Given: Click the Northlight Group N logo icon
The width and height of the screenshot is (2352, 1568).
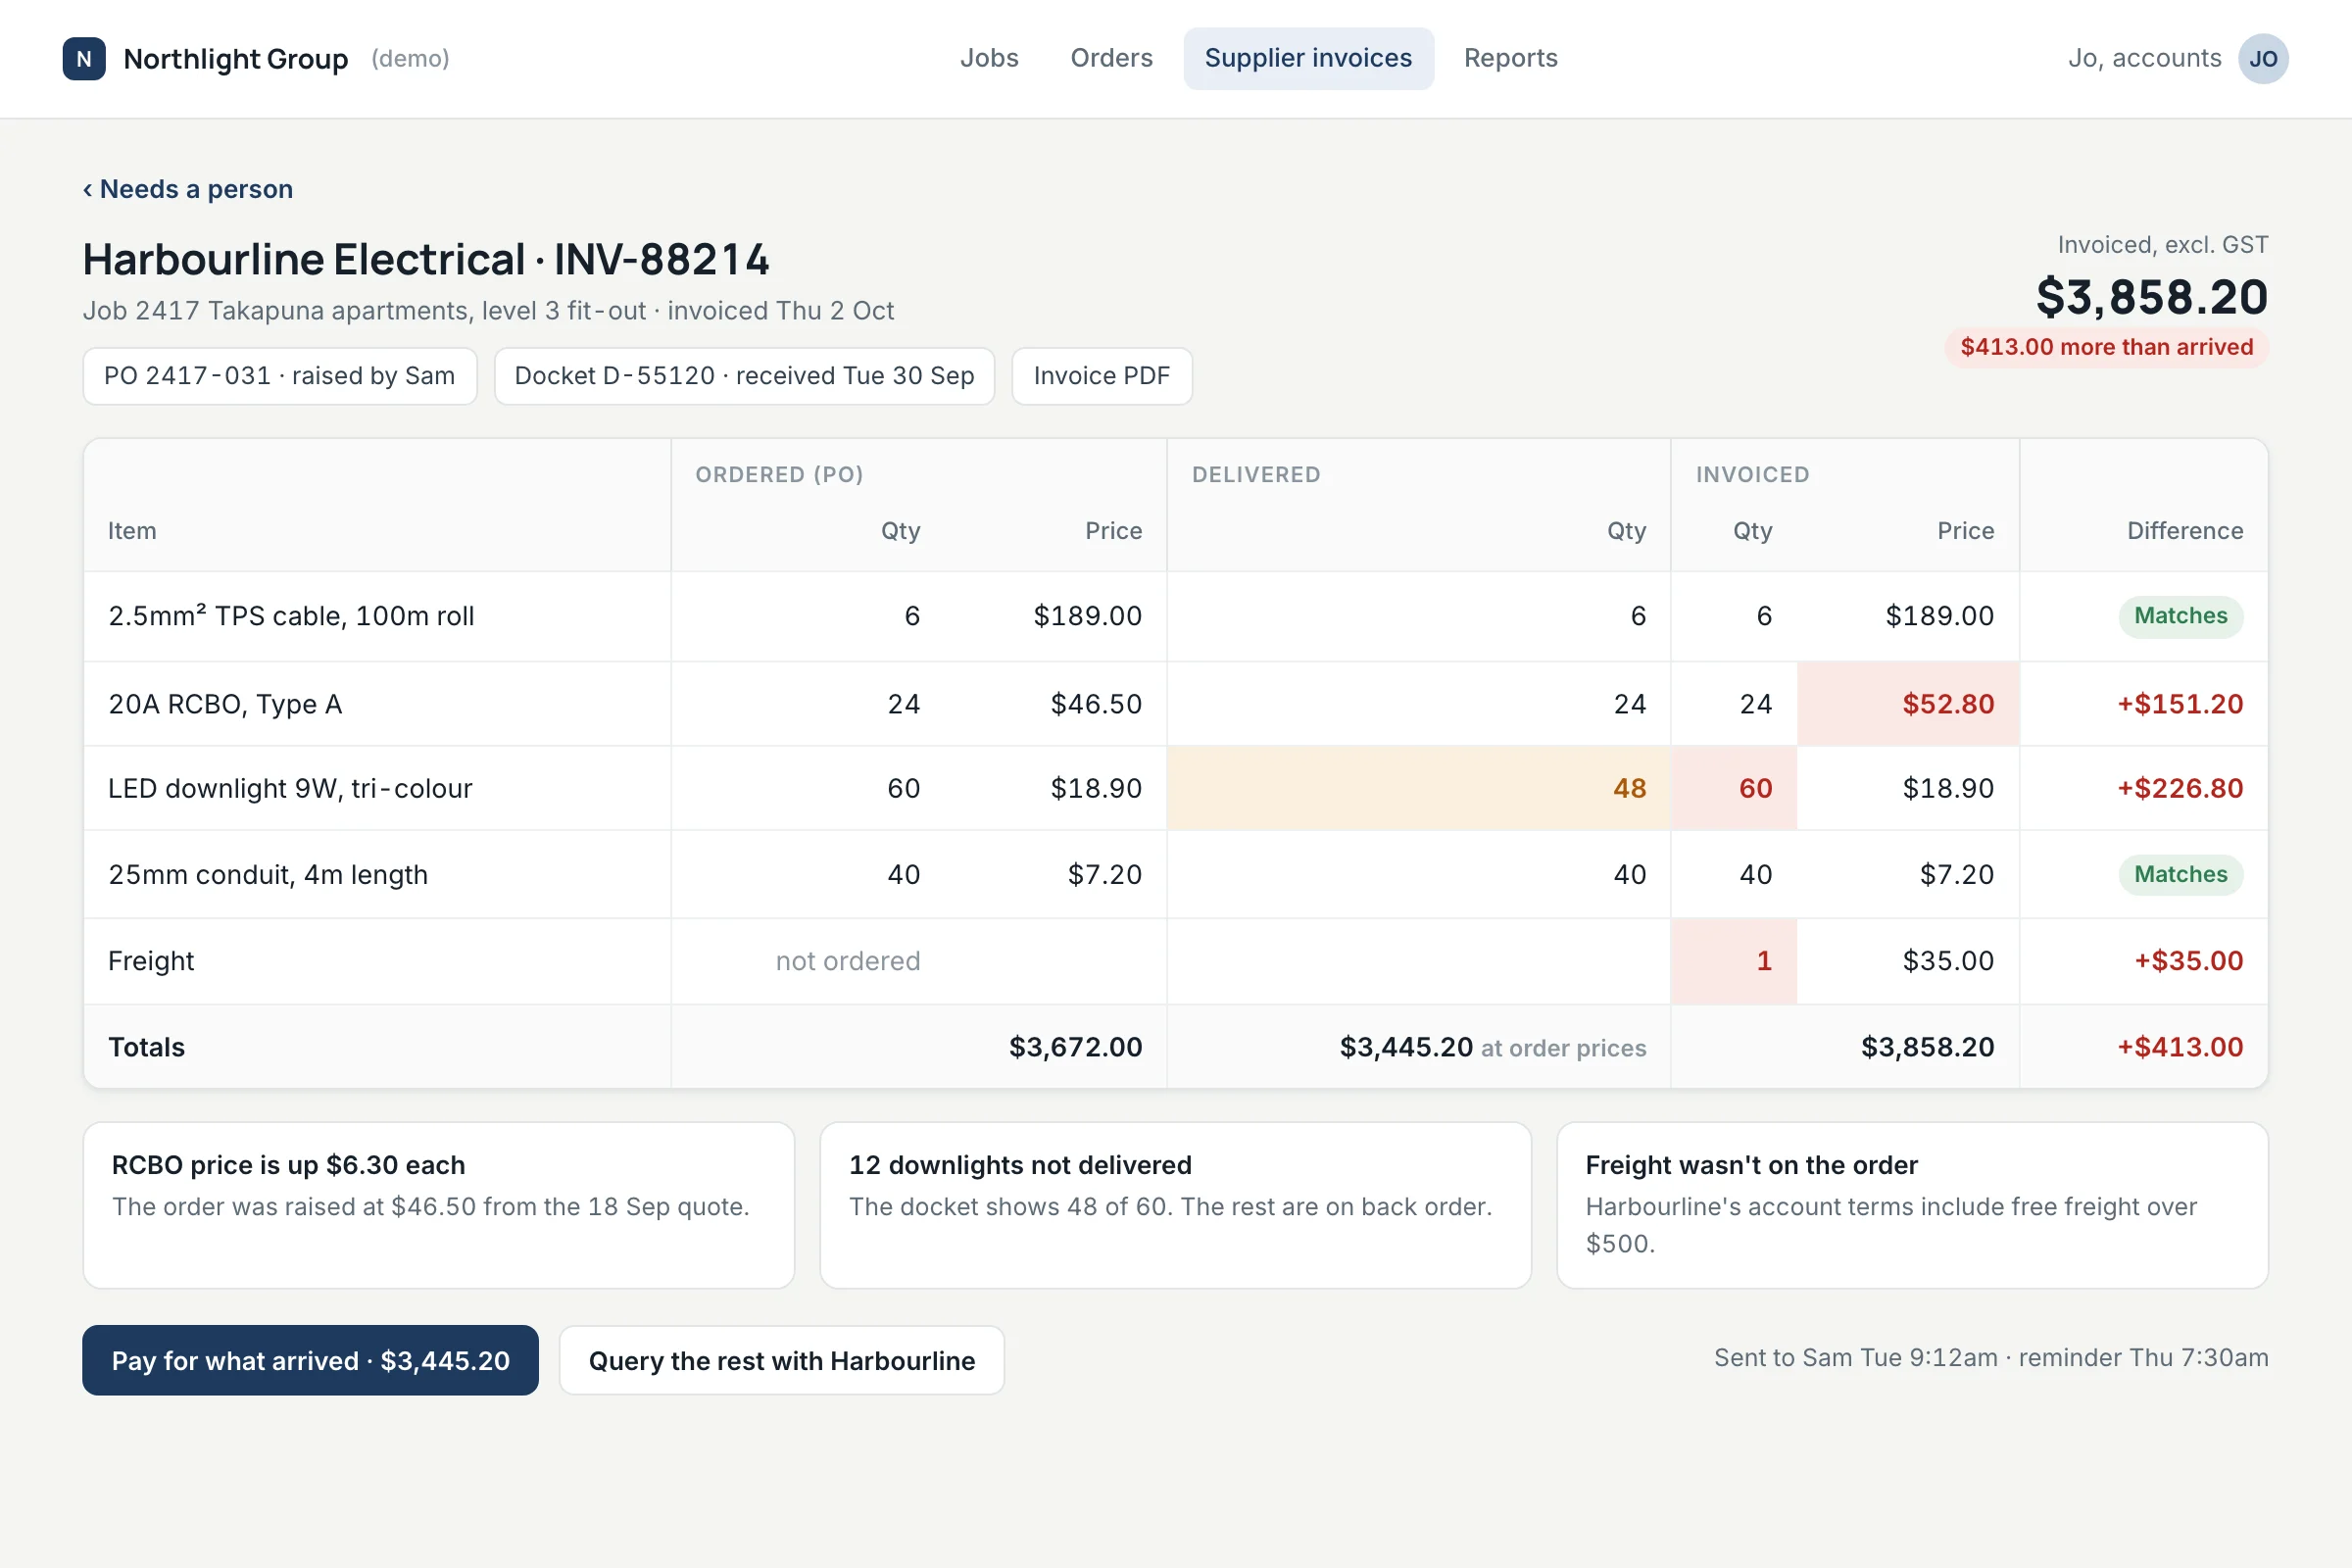Looking at the screenshot, I should pos(84,59).
